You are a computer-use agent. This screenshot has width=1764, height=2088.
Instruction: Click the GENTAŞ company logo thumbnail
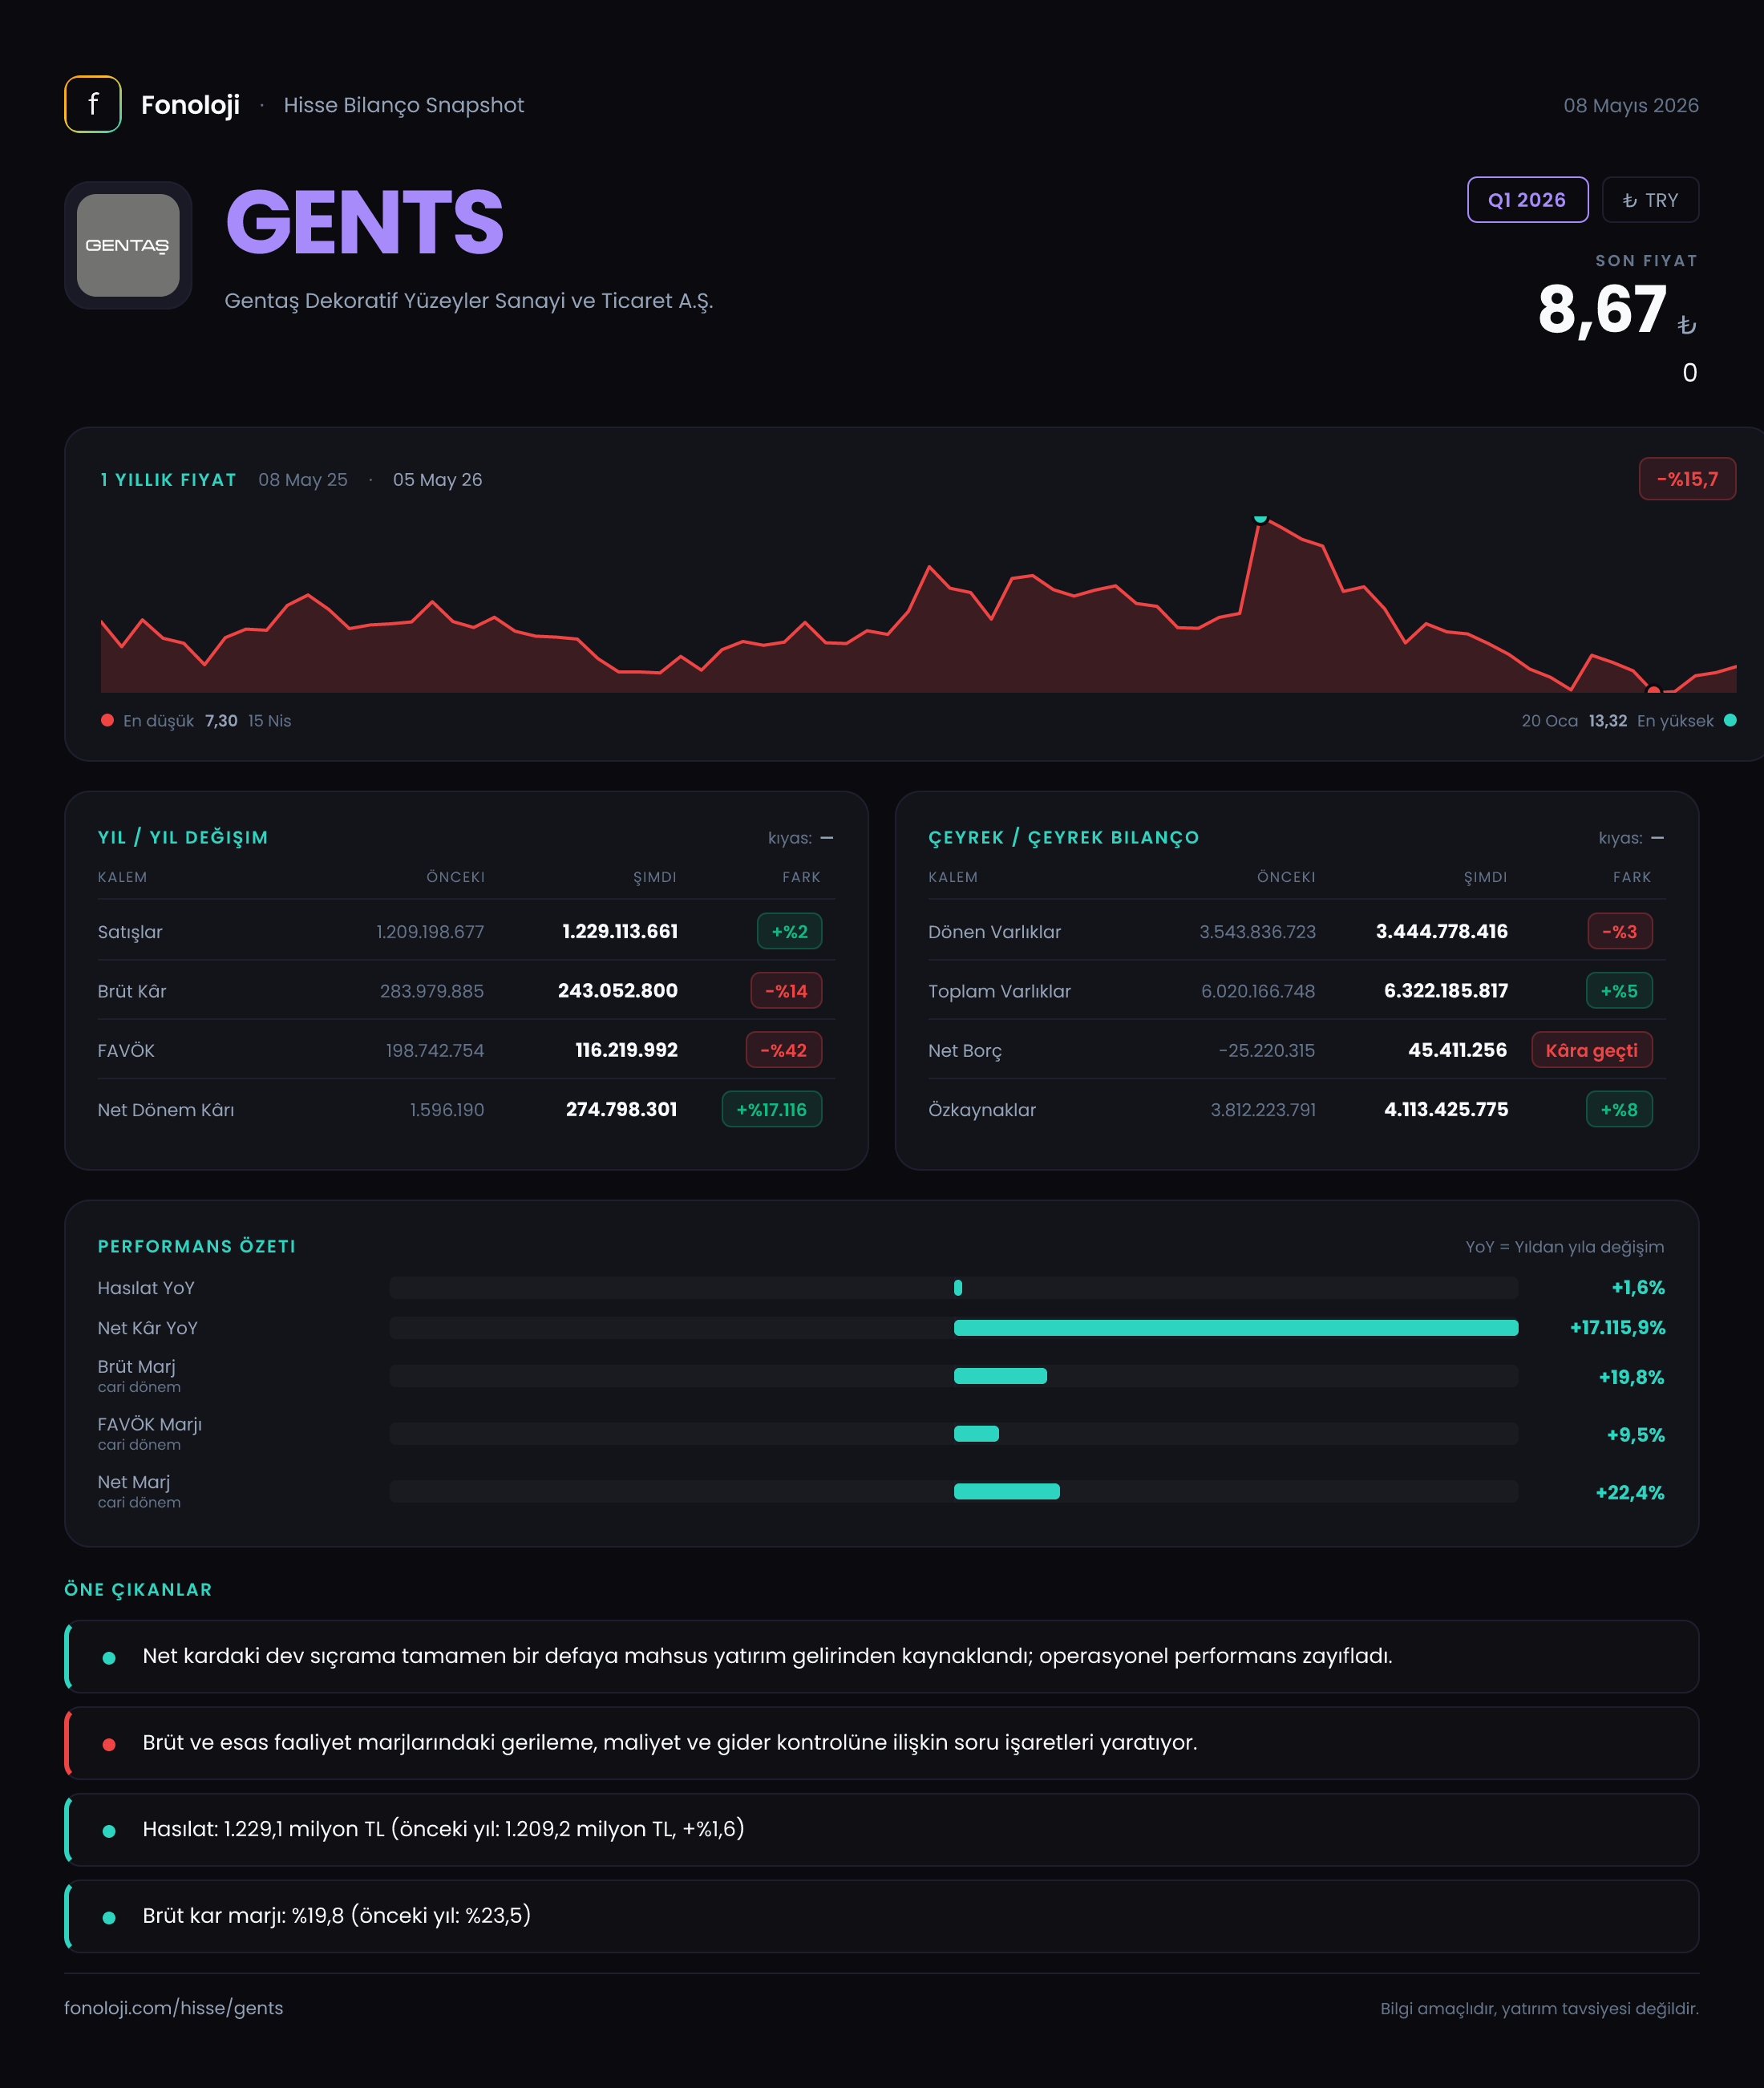coord(128,245)
